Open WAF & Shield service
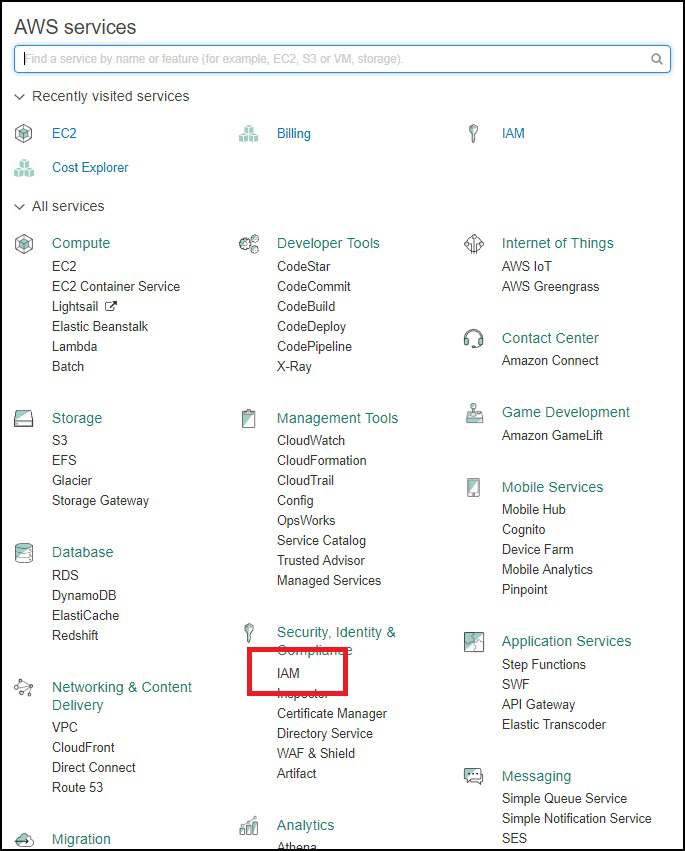This screenshot has width=685, height=851. click(316, 754)
